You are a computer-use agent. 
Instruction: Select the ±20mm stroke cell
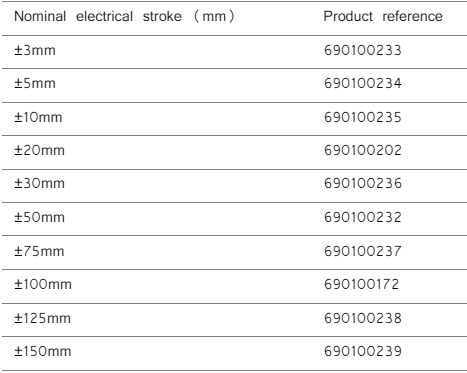pos(39,150)
